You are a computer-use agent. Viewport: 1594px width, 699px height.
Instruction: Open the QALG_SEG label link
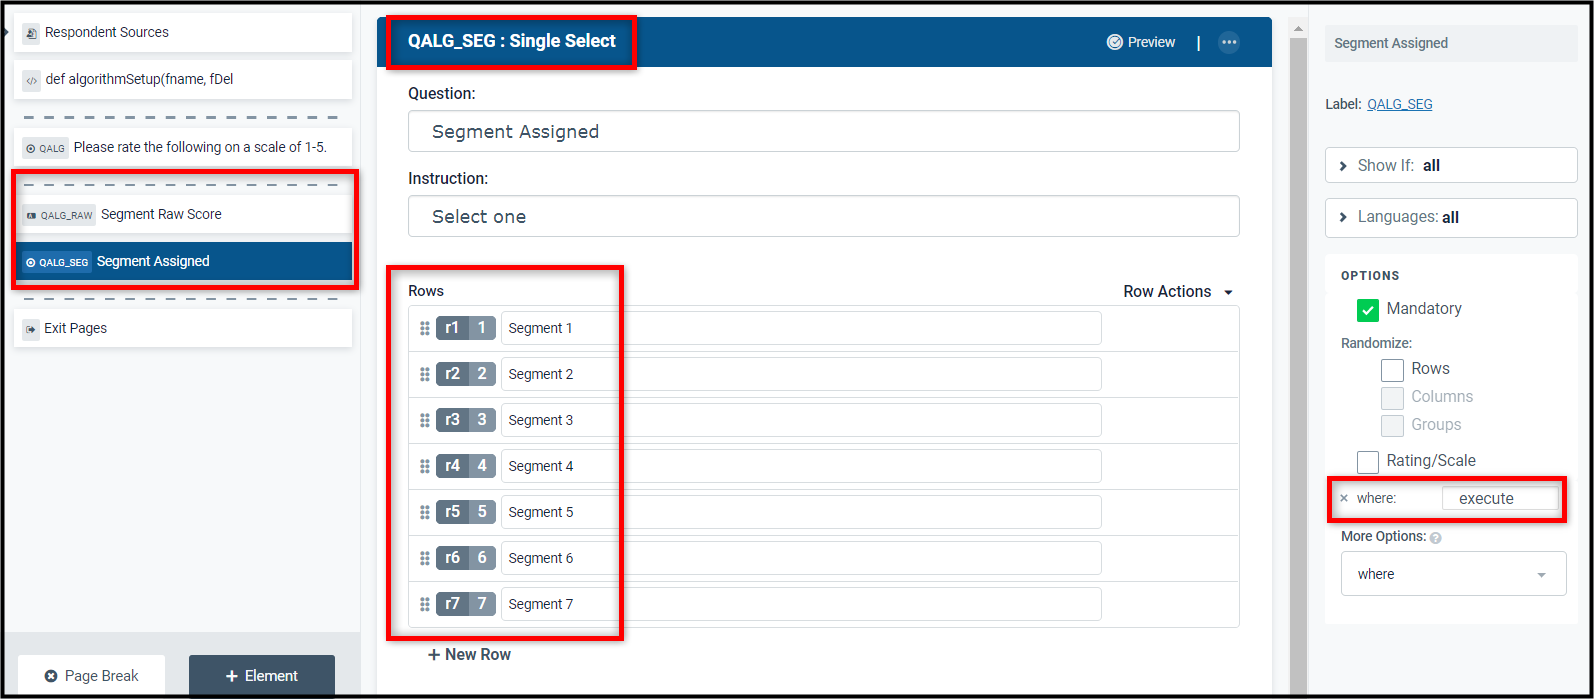(x=1399, y=104)
